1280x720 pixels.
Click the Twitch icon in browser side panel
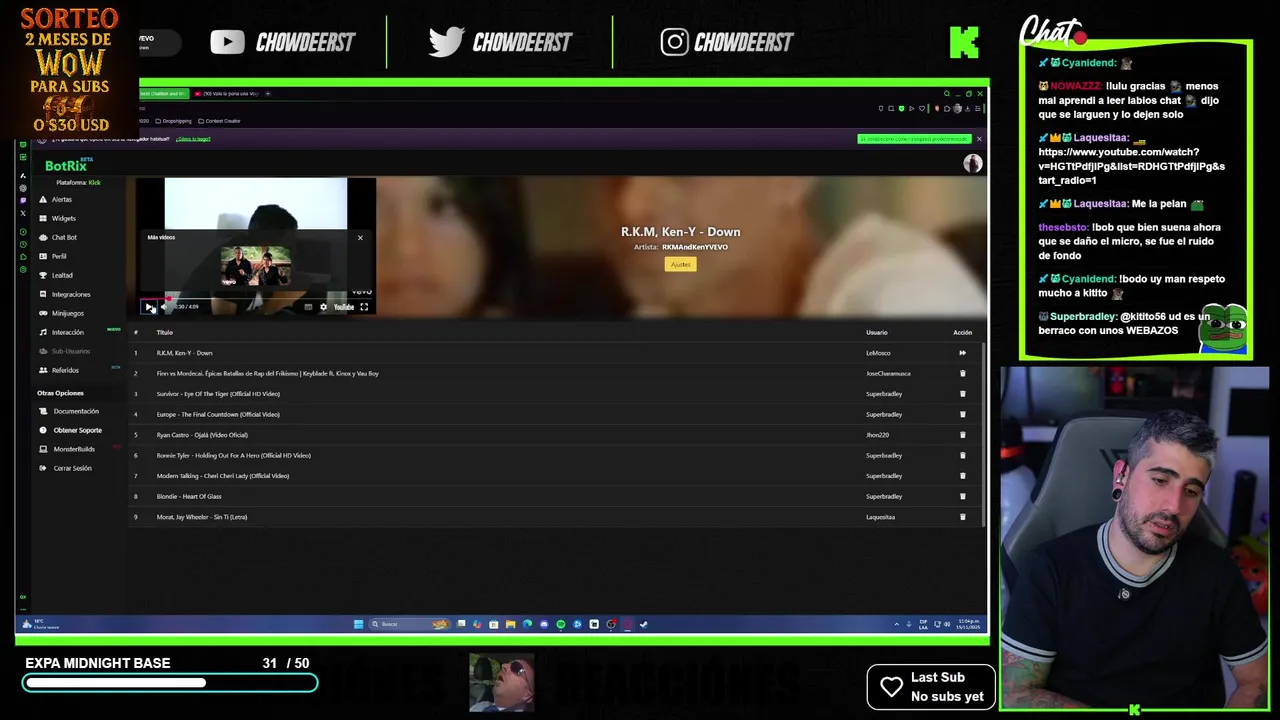[23, 200]
